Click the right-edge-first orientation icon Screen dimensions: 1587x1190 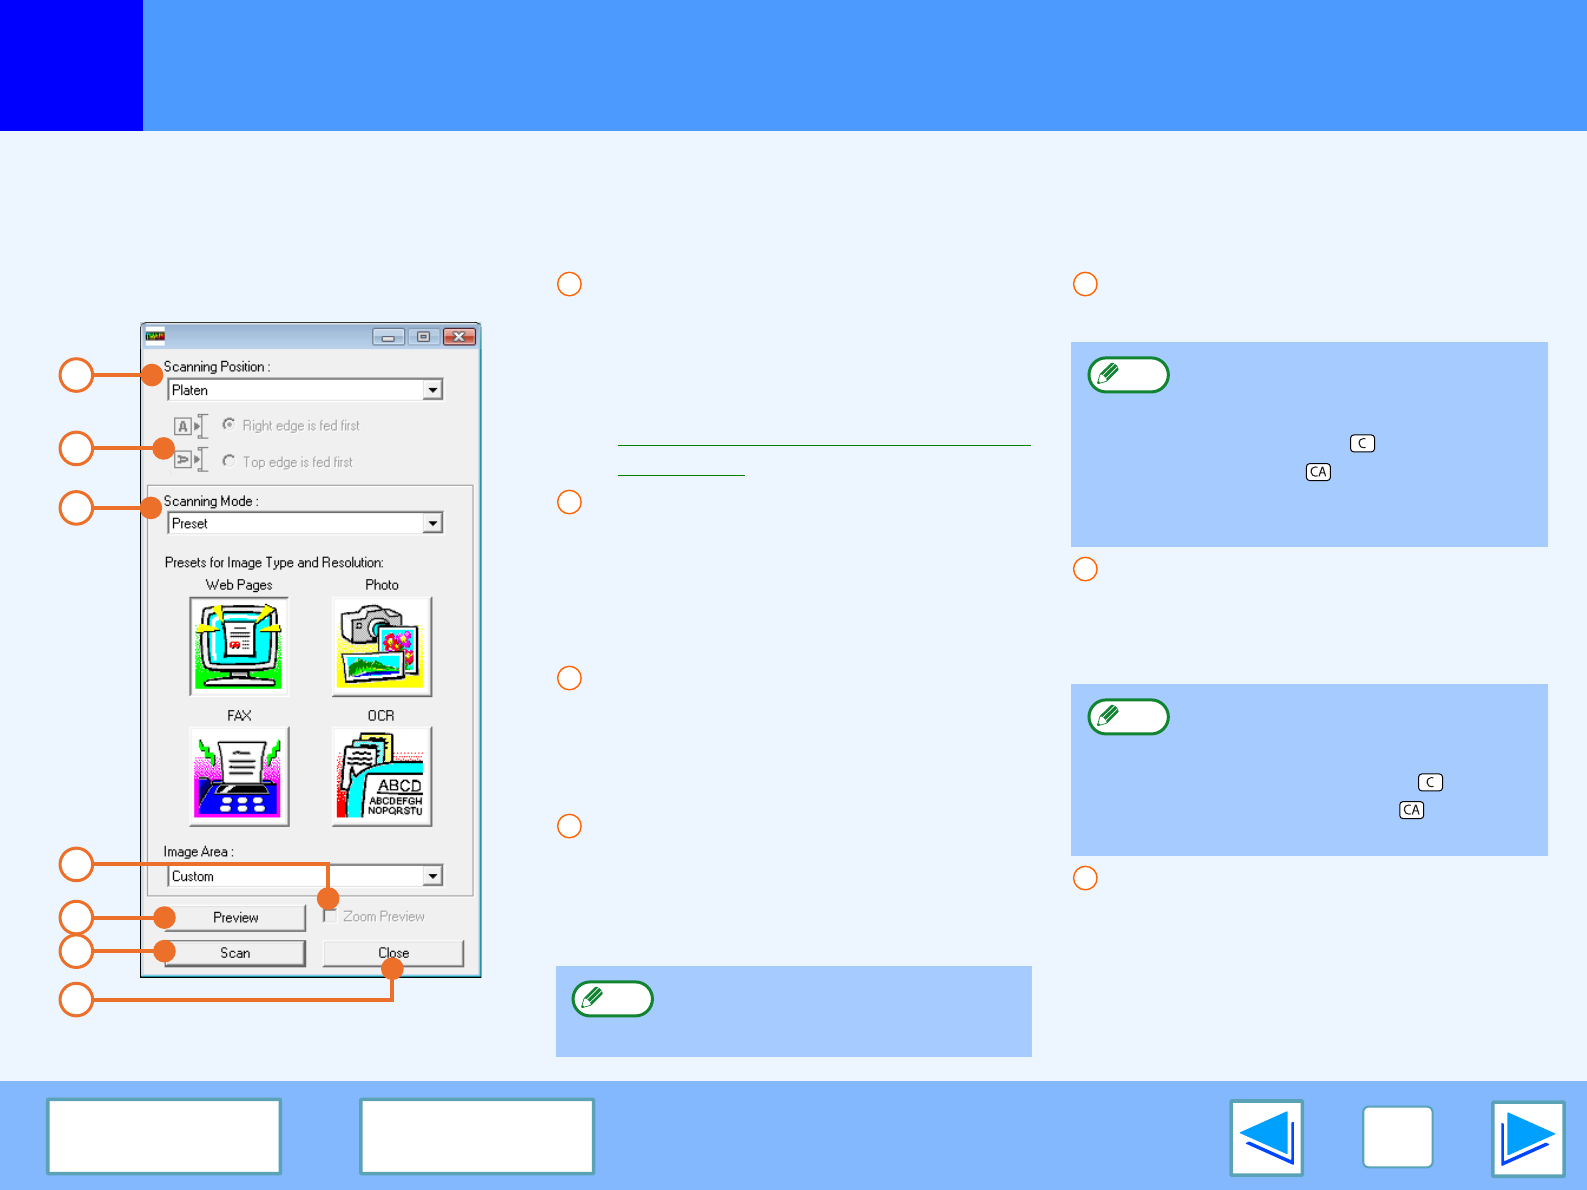[190, 426]
